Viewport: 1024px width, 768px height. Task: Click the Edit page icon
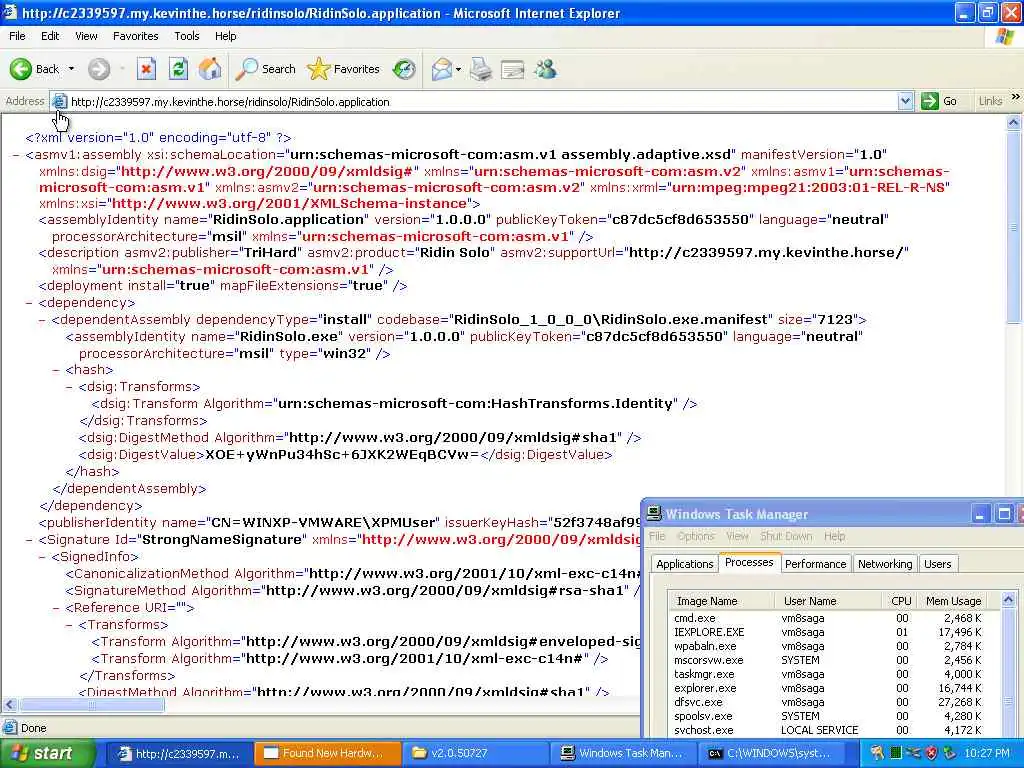point(513,69)
